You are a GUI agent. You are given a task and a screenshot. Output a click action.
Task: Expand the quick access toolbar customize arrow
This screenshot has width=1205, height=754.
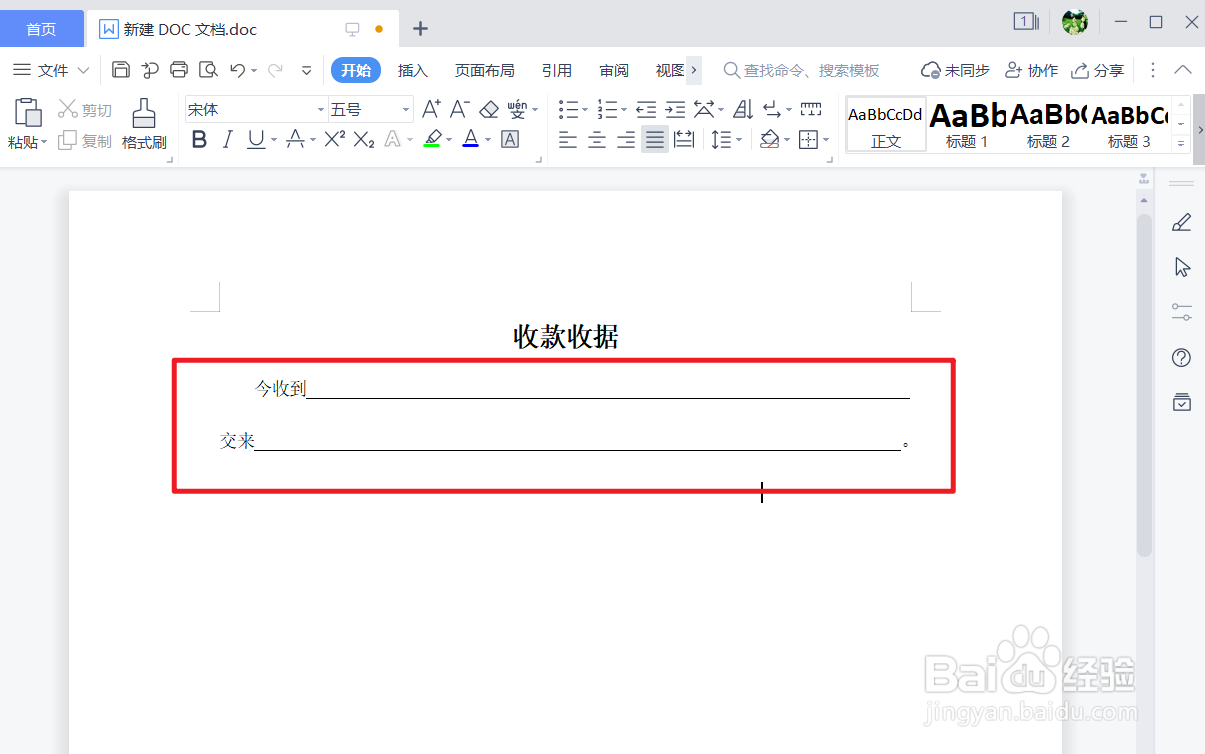(307, 70)
